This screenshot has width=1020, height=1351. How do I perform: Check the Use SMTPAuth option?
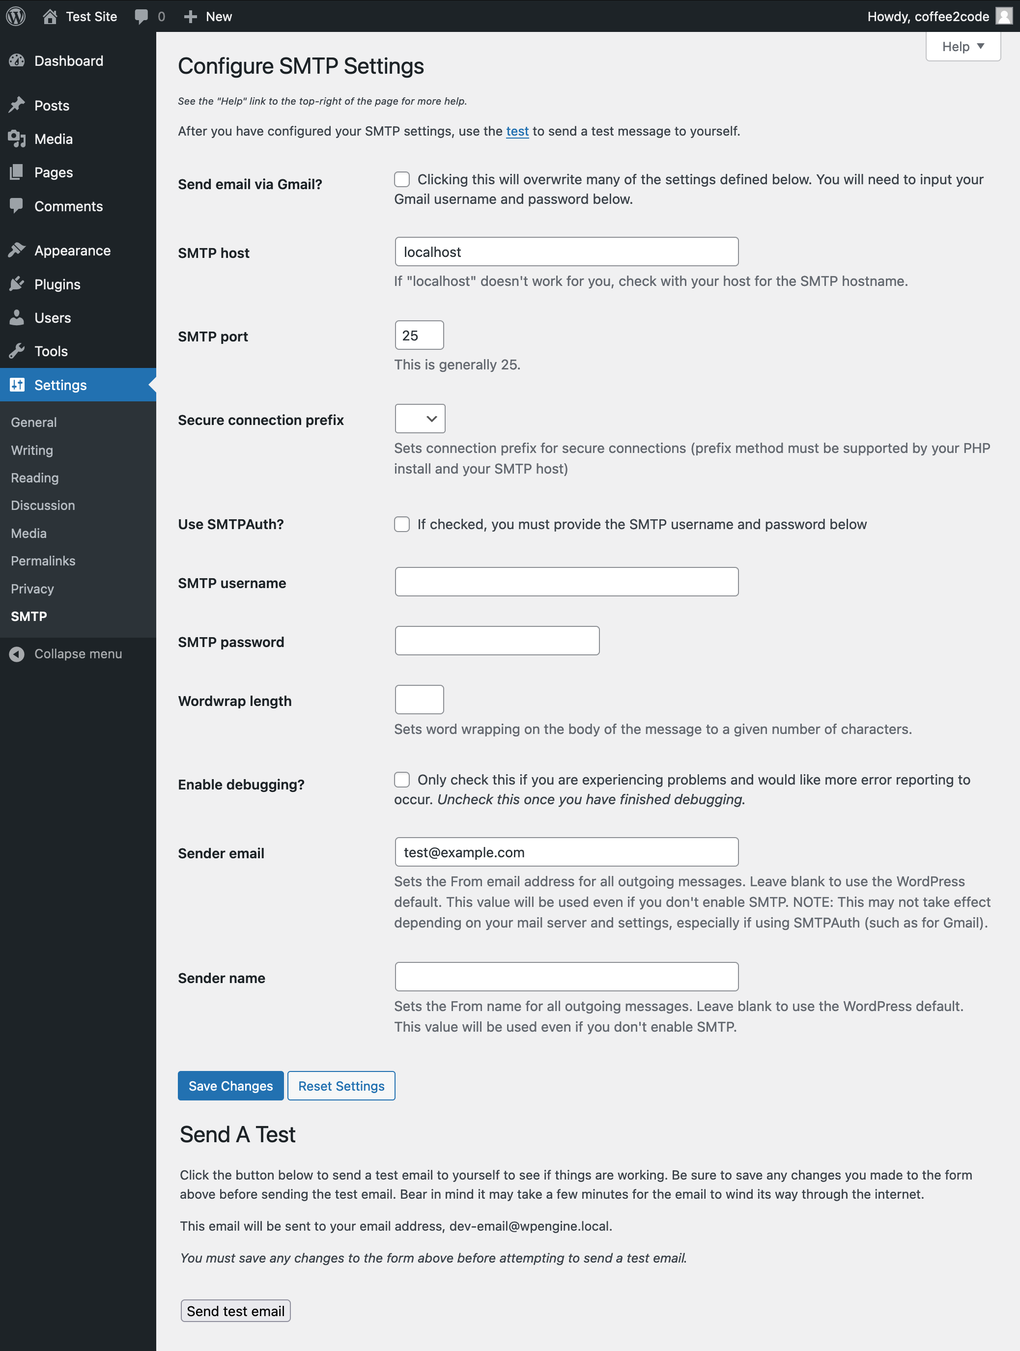pyautogui.click(x=401, y=524)
